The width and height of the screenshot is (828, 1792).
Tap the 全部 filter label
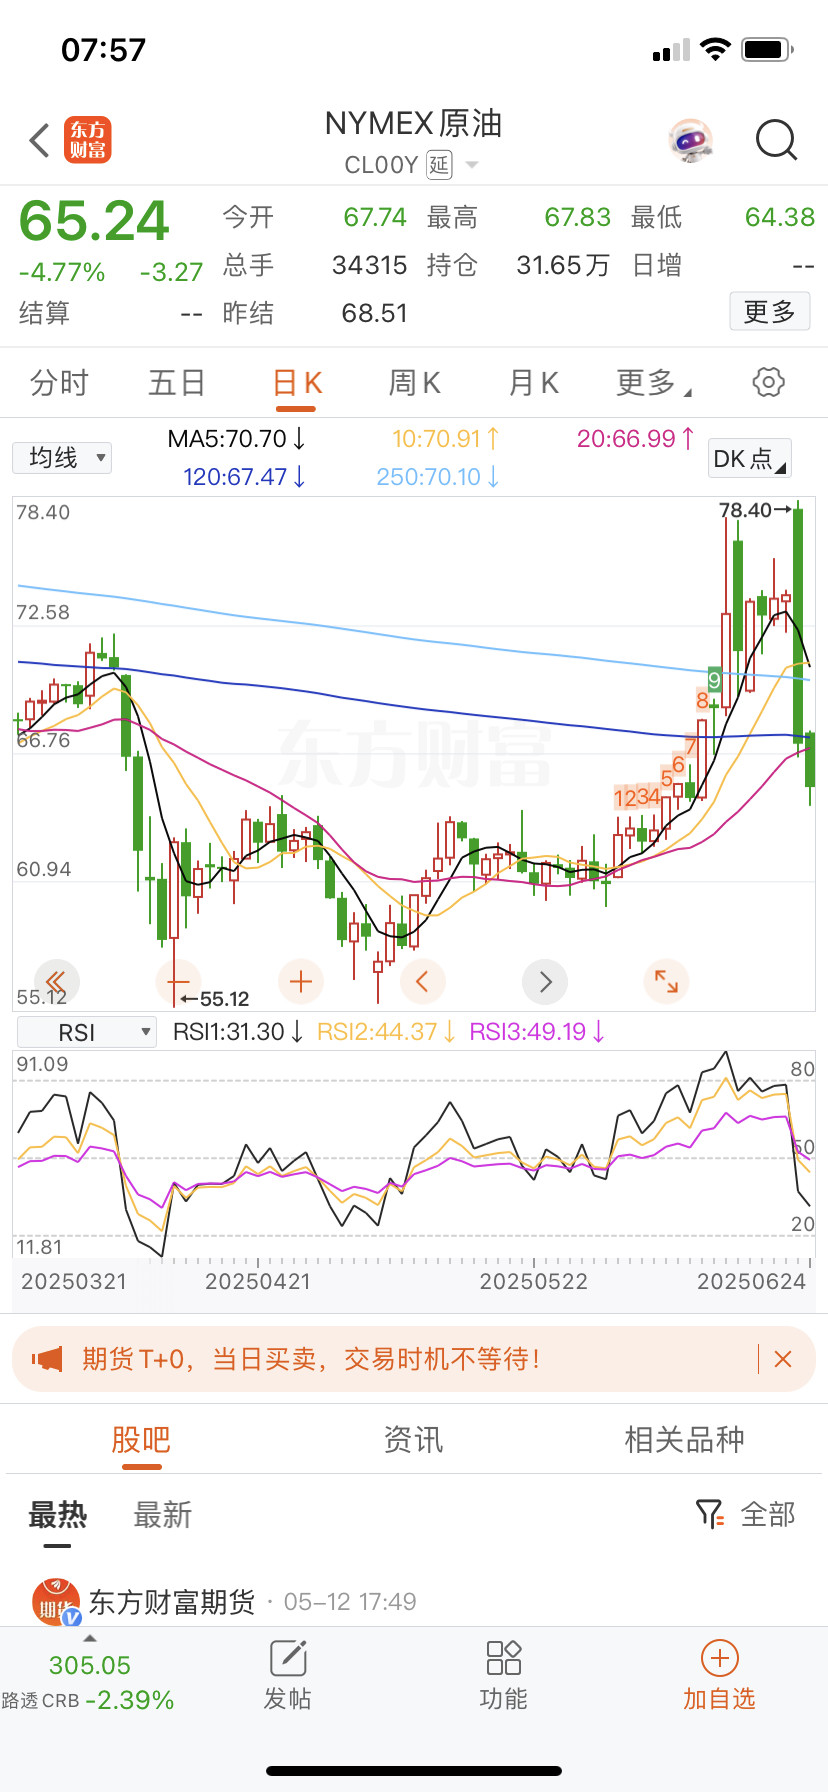[x=768, y=1515]
